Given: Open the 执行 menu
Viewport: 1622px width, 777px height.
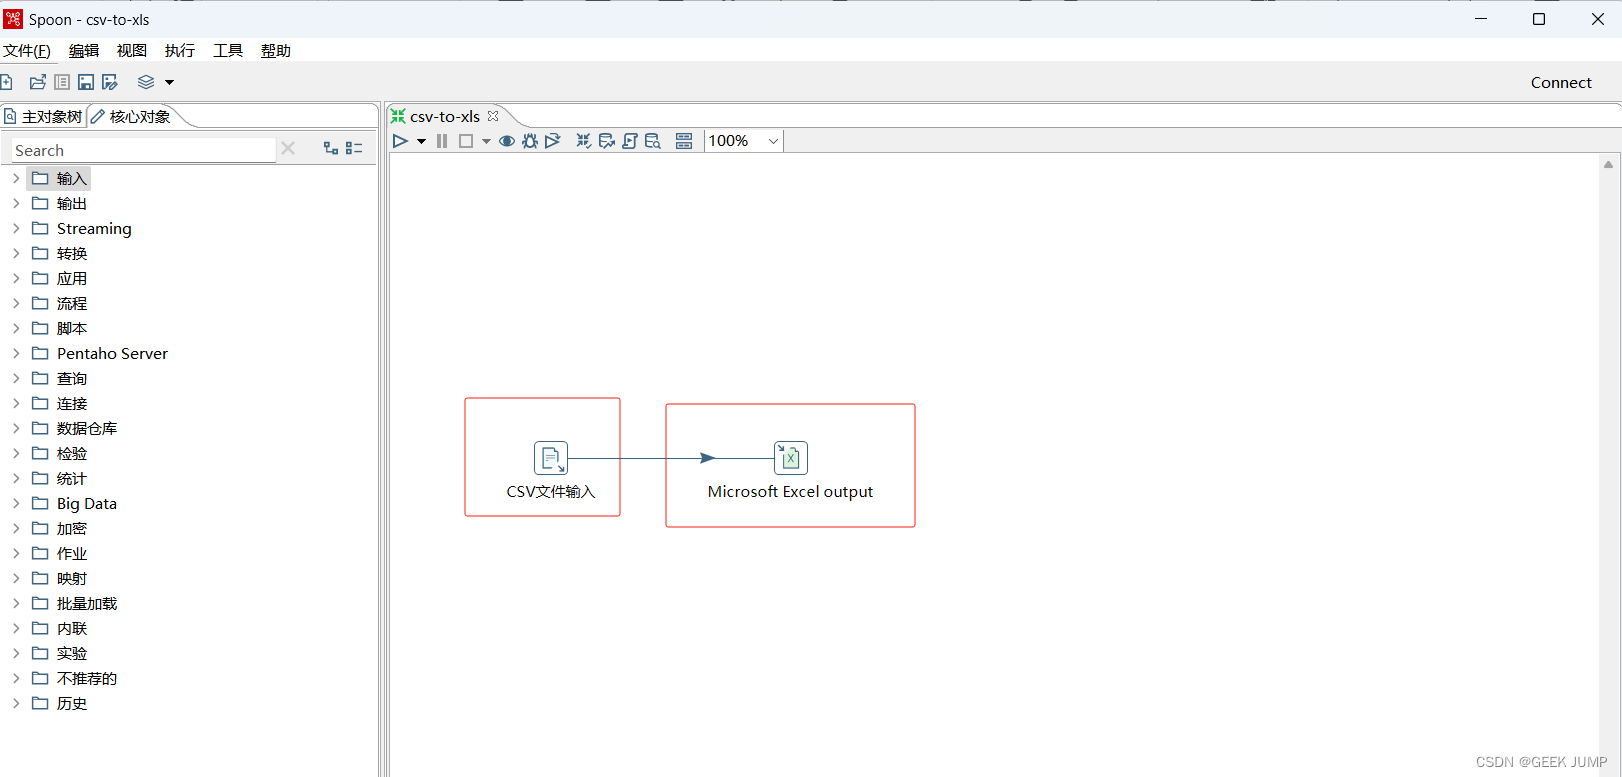Looking at the screenshot, I should tap(180, 51).
